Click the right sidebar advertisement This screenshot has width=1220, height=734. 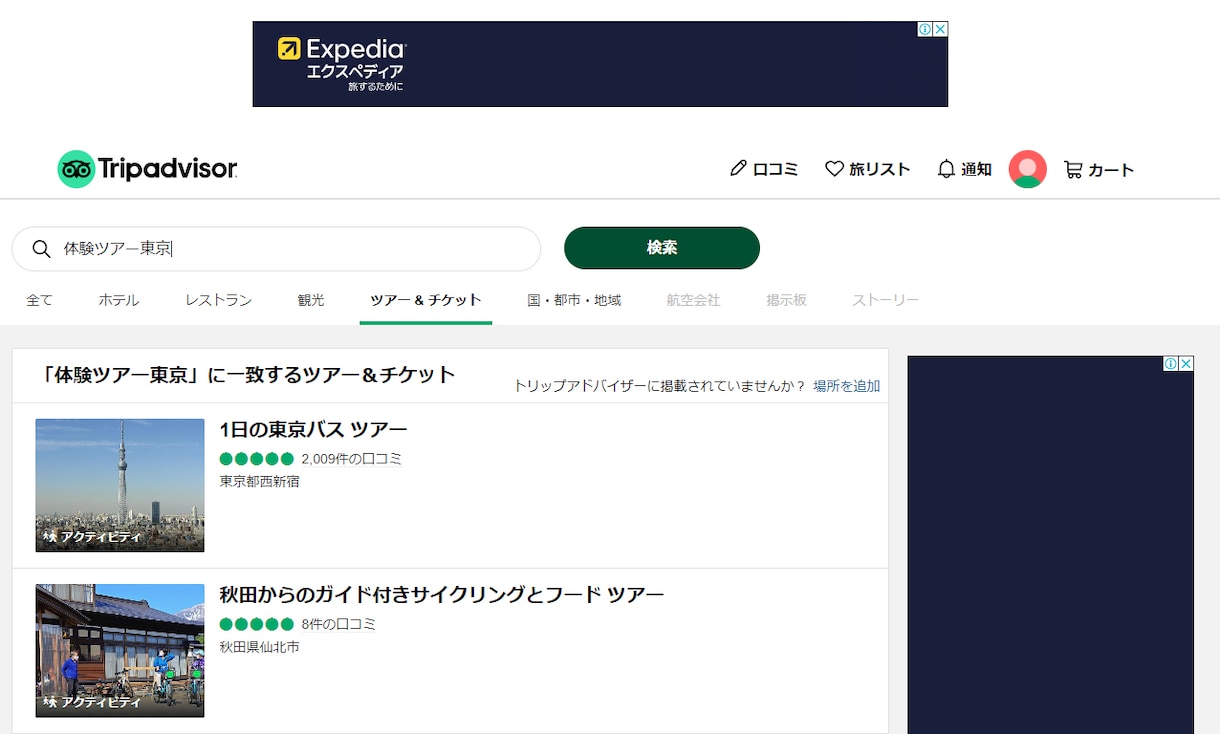click(x=1050, y=545)
